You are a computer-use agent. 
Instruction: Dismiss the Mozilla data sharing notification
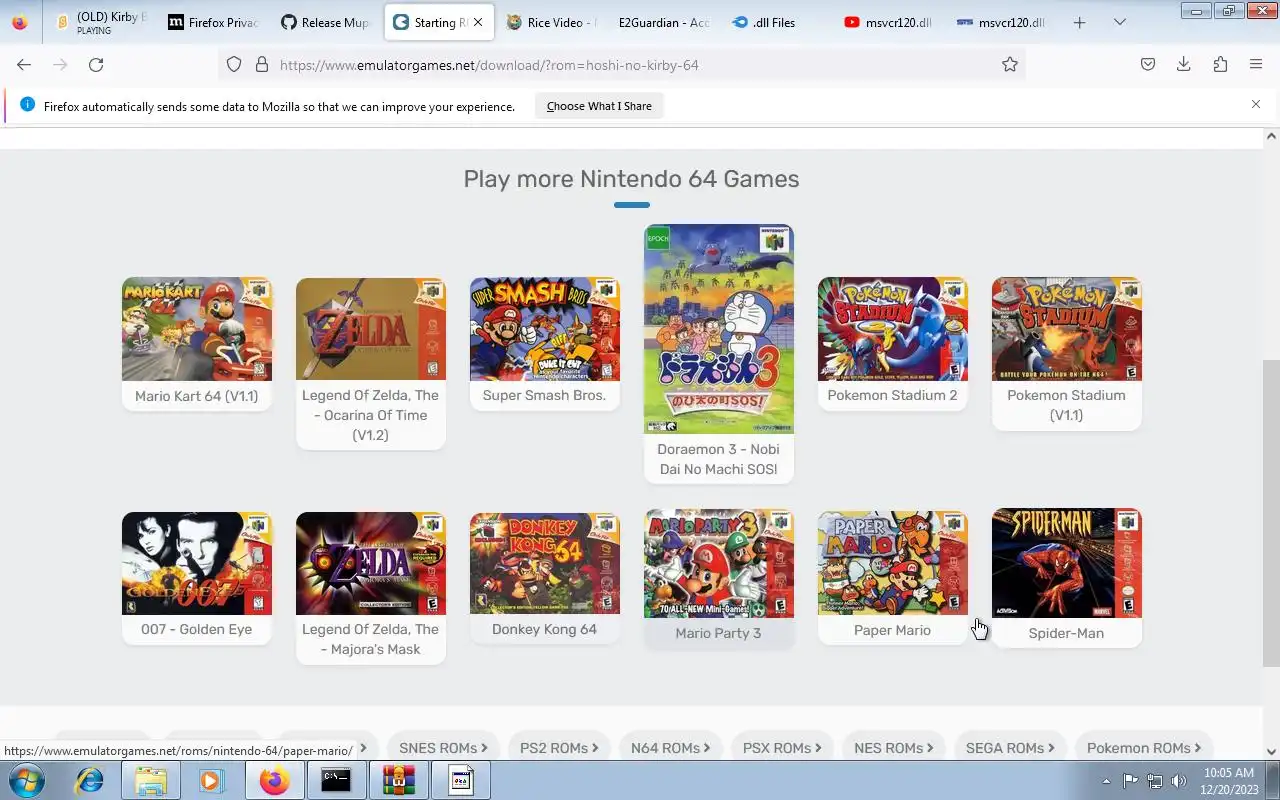coord(1256,104)
